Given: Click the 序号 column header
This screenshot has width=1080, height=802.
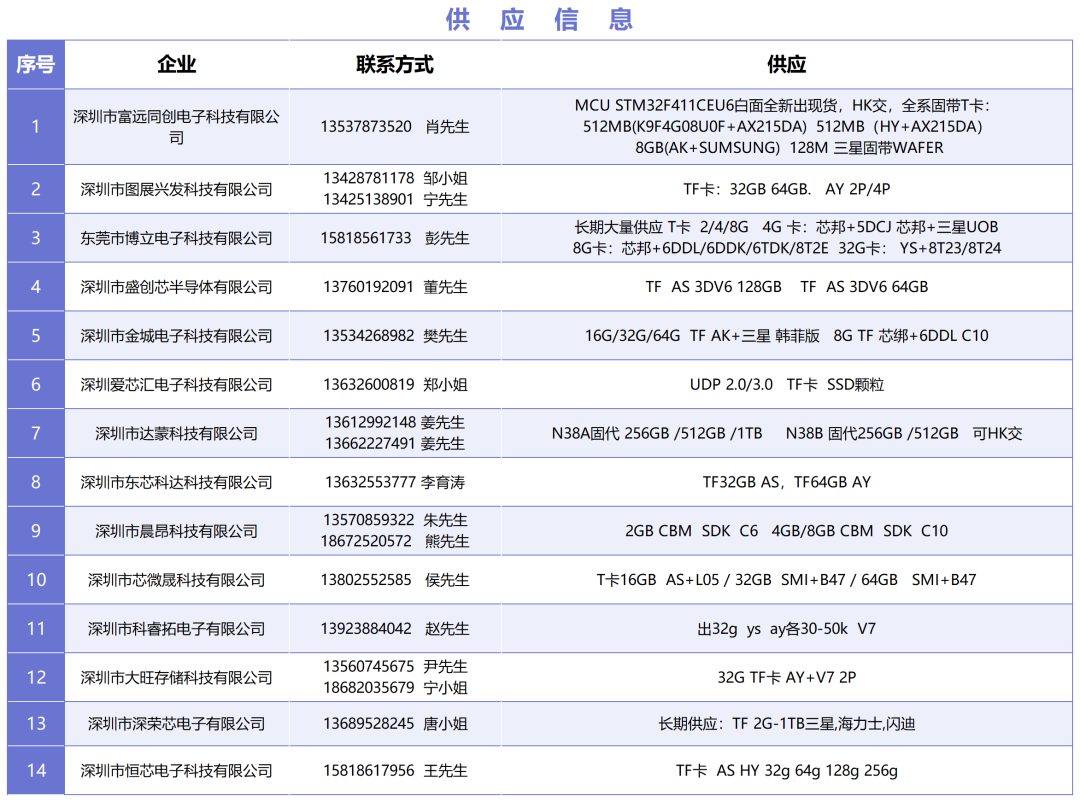Looking at the screenshot, I should coord(36,65).
